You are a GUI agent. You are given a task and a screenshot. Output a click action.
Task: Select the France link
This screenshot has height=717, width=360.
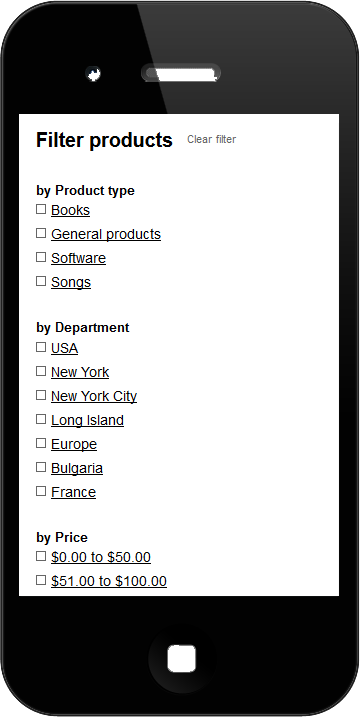73,492
